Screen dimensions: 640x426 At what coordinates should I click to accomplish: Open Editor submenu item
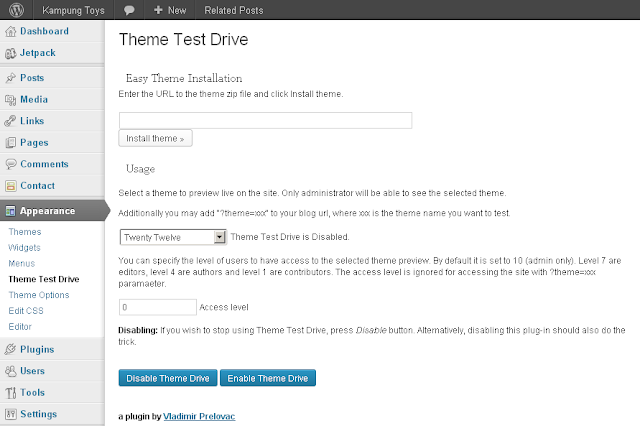(x=20, y=327)
